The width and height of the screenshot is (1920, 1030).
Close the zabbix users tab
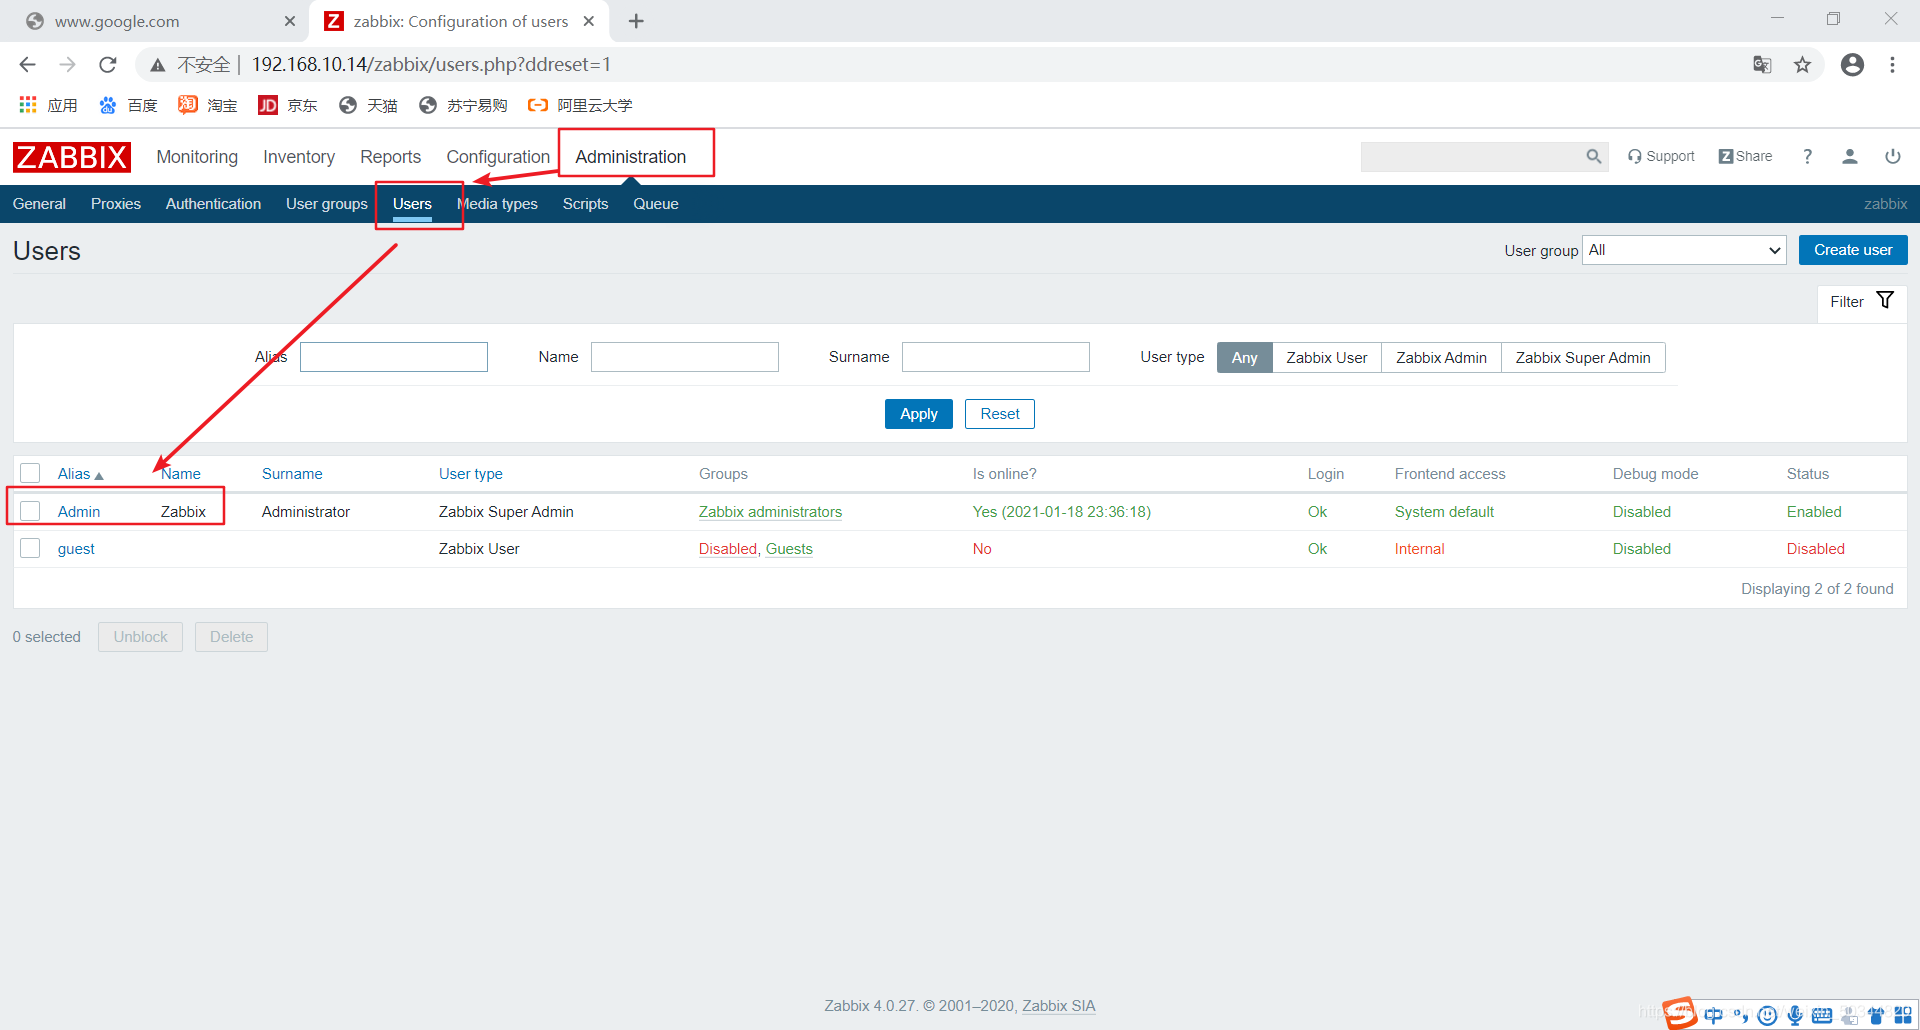click(589, 21)
